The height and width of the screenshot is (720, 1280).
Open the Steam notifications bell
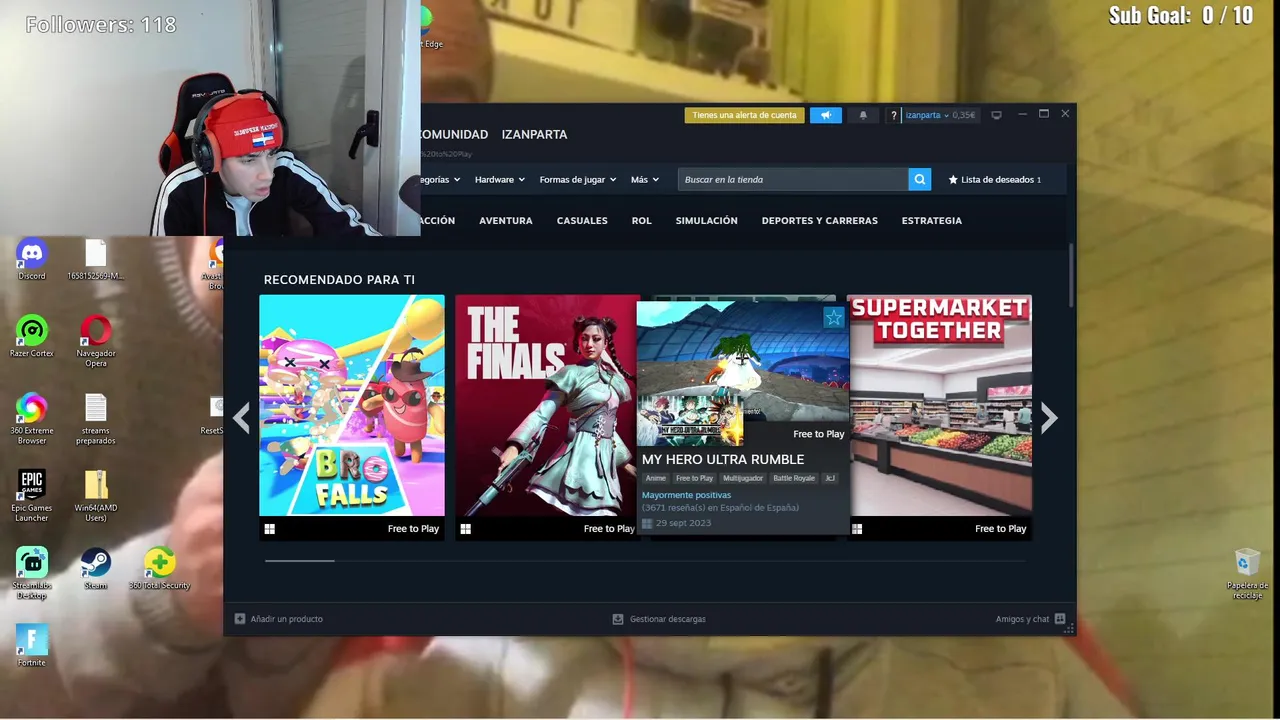click(863, 115)
